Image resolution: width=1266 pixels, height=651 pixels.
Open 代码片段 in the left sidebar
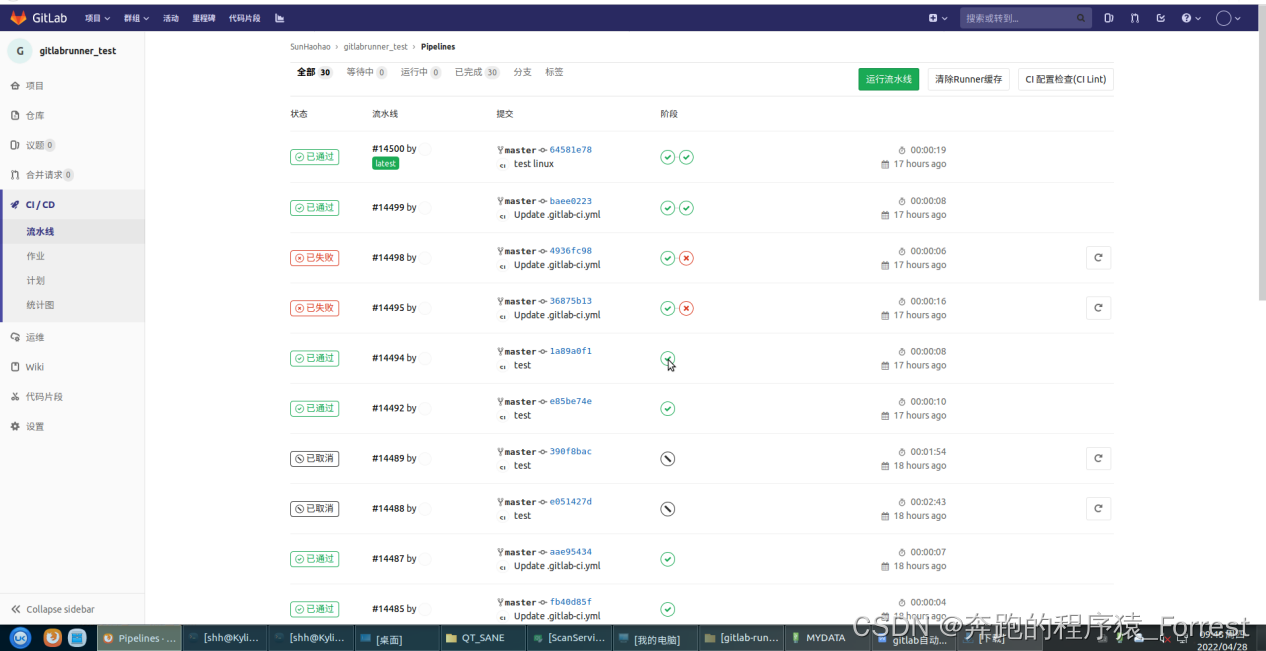pyautogui.click(x=44, y=397)
